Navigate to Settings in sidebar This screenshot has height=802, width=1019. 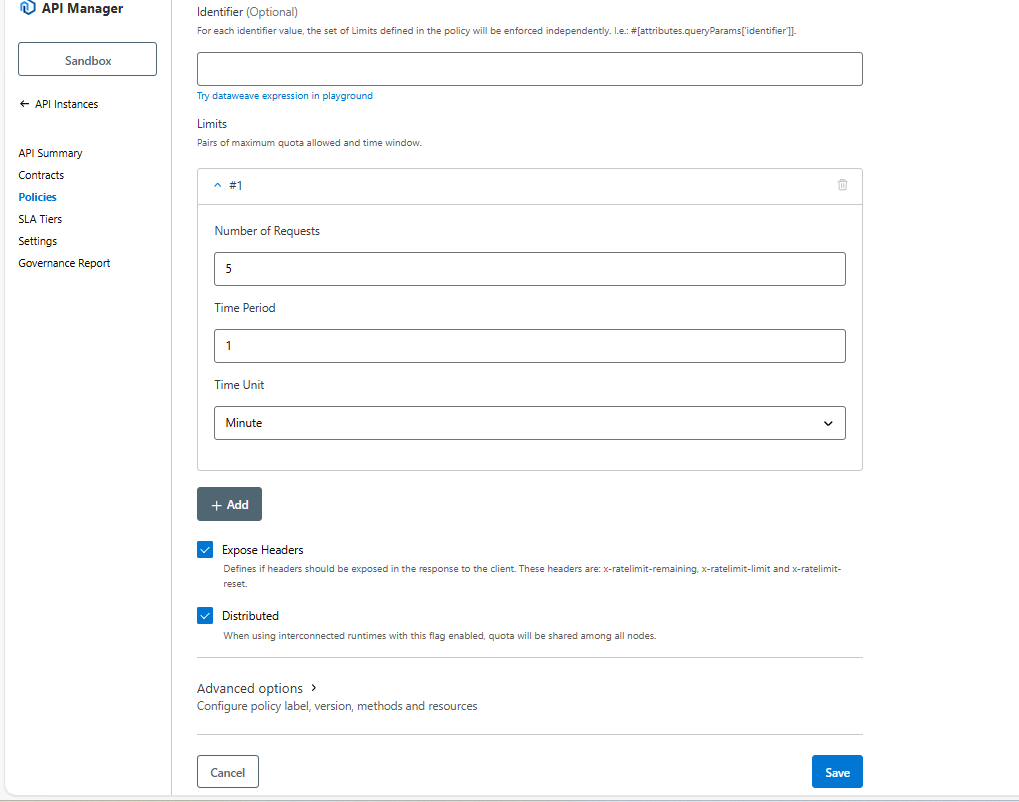(x=37, y=241)
